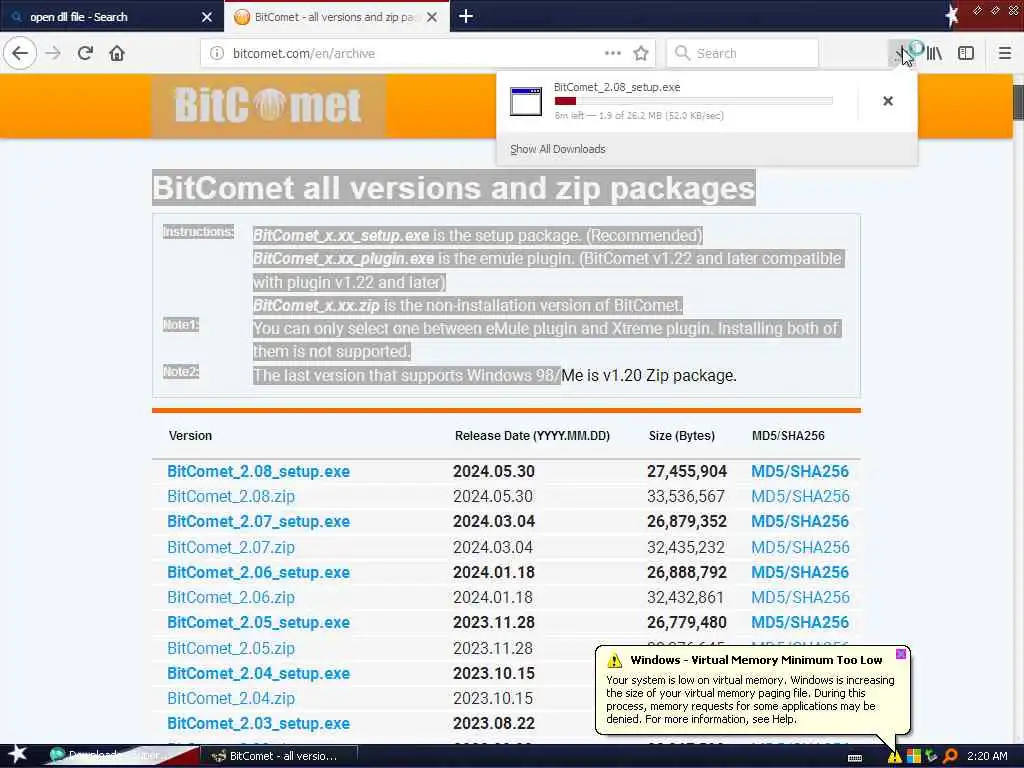Click the 'BitComet all versions and zip packages' heading
Screen dimensions: 1024x768
(x=454, y=188)
